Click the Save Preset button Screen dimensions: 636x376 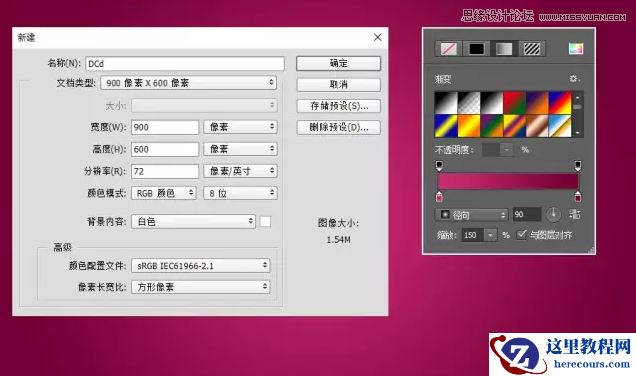[x=338, y=106]
